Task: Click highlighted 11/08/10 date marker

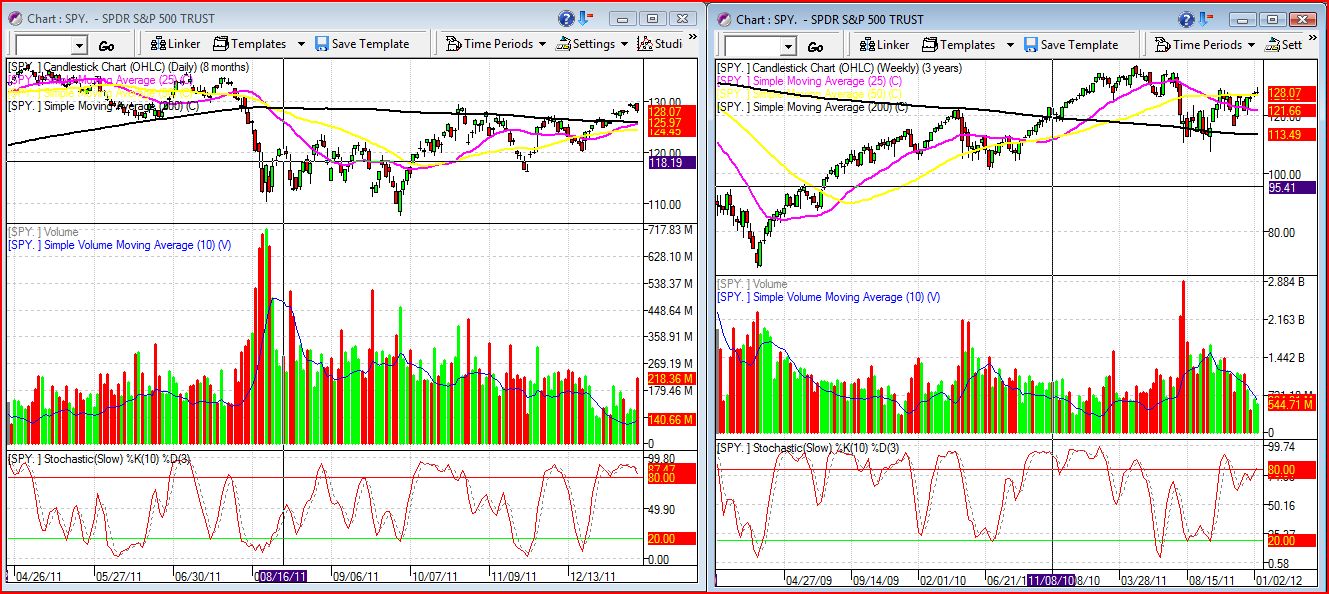Action: tap(1051, 580)
